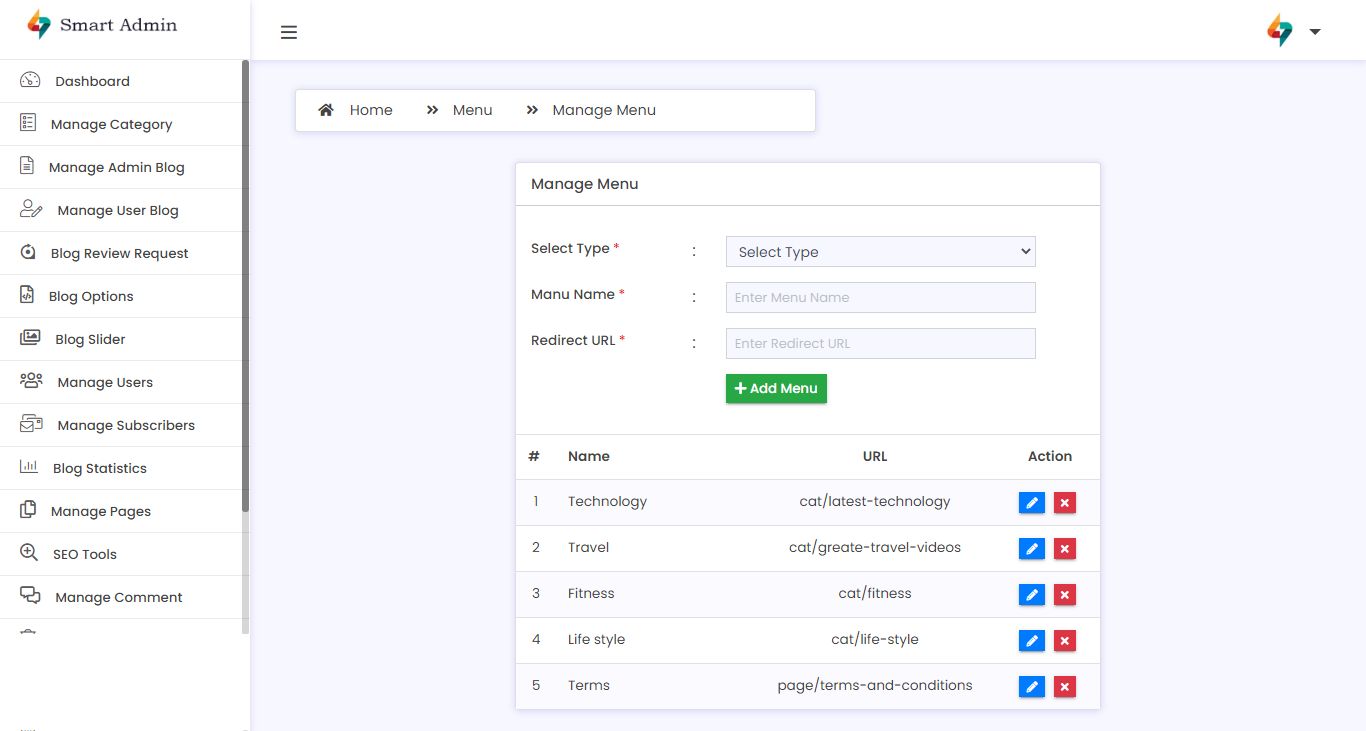Select Blog Statistics in sidebar
This screenshot has height=731, width=1366.
121,468
